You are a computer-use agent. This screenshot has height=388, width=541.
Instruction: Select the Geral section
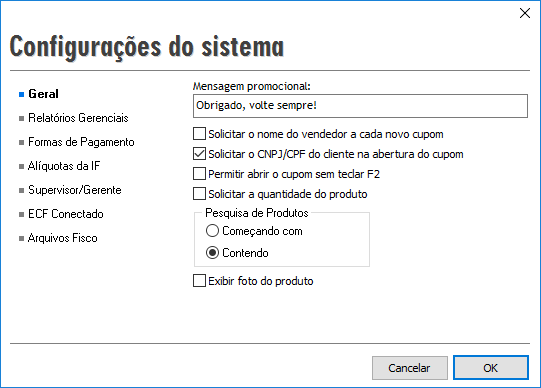pos(43,94)
